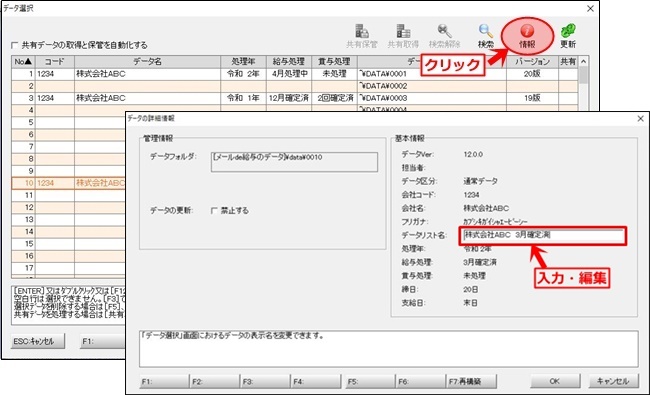Viewport: 650px width, 395px height.
Task: Click the 給与処理 value 3月確定済
Action: pos(480,262)
